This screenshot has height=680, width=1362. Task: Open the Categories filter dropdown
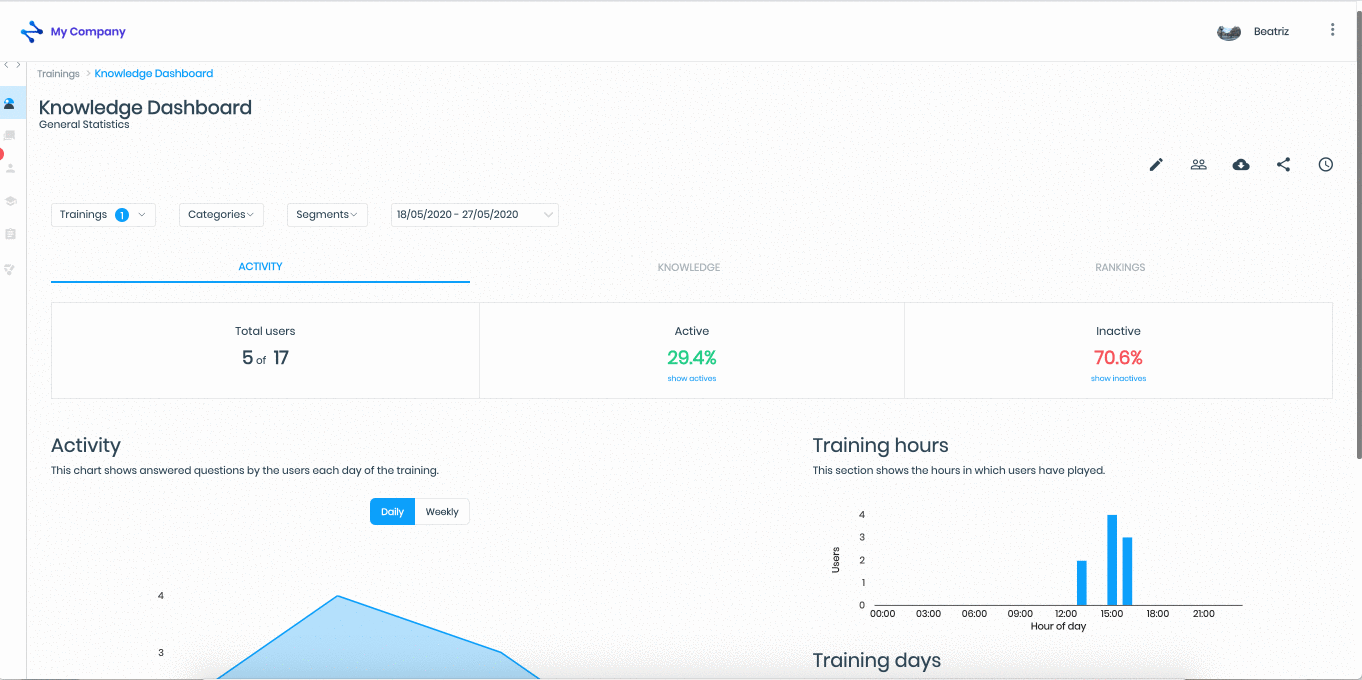[221, 215]
